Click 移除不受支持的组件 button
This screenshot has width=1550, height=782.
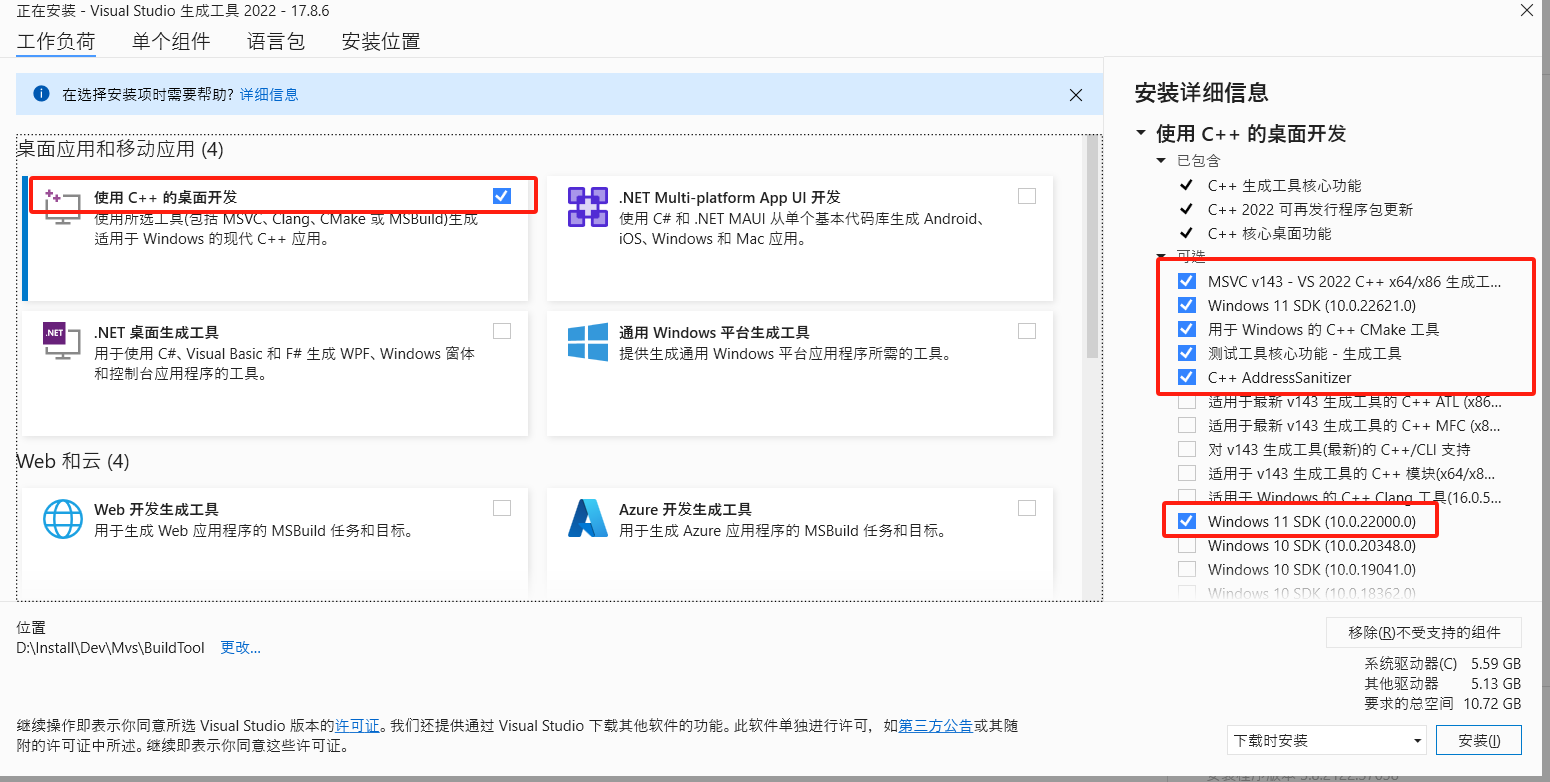[1424, 632]
